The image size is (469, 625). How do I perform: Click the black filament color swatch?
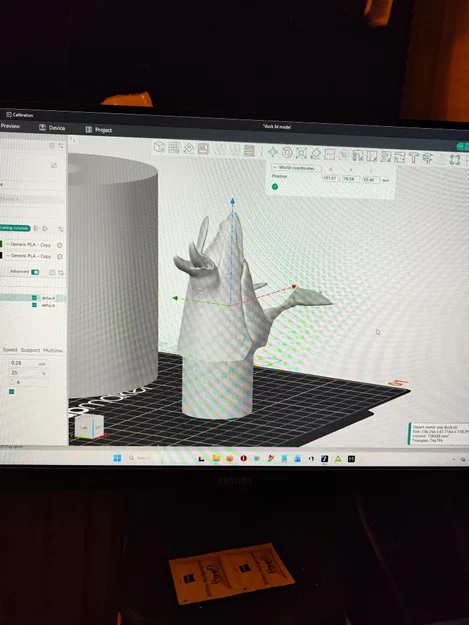1,256
